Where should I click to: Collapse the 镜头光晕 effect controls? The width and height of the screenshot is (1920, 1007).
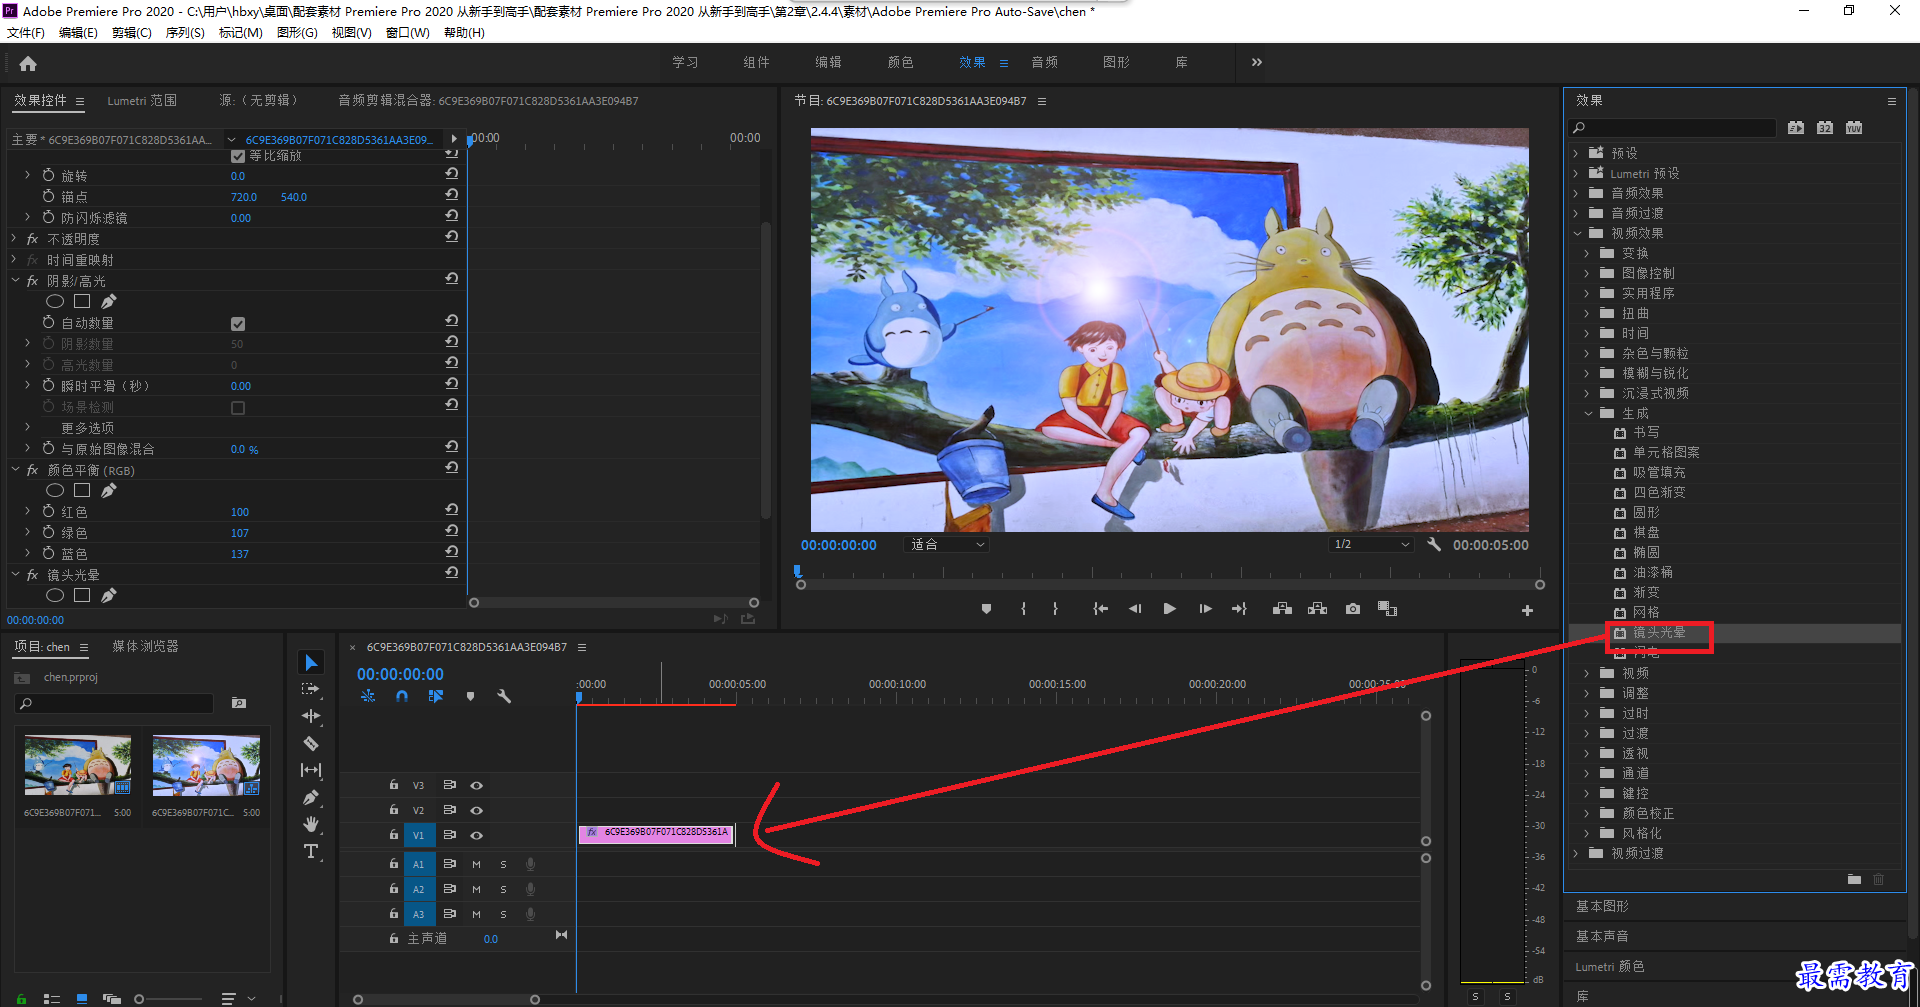pos(15,575)
